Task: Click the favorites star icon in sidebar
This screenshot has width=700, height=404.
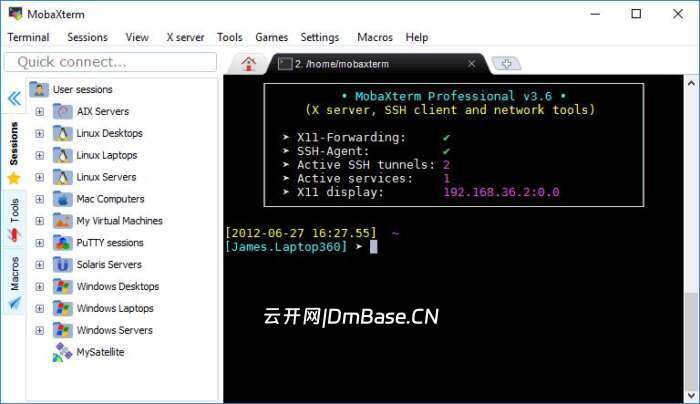Action: click(14, 178)
